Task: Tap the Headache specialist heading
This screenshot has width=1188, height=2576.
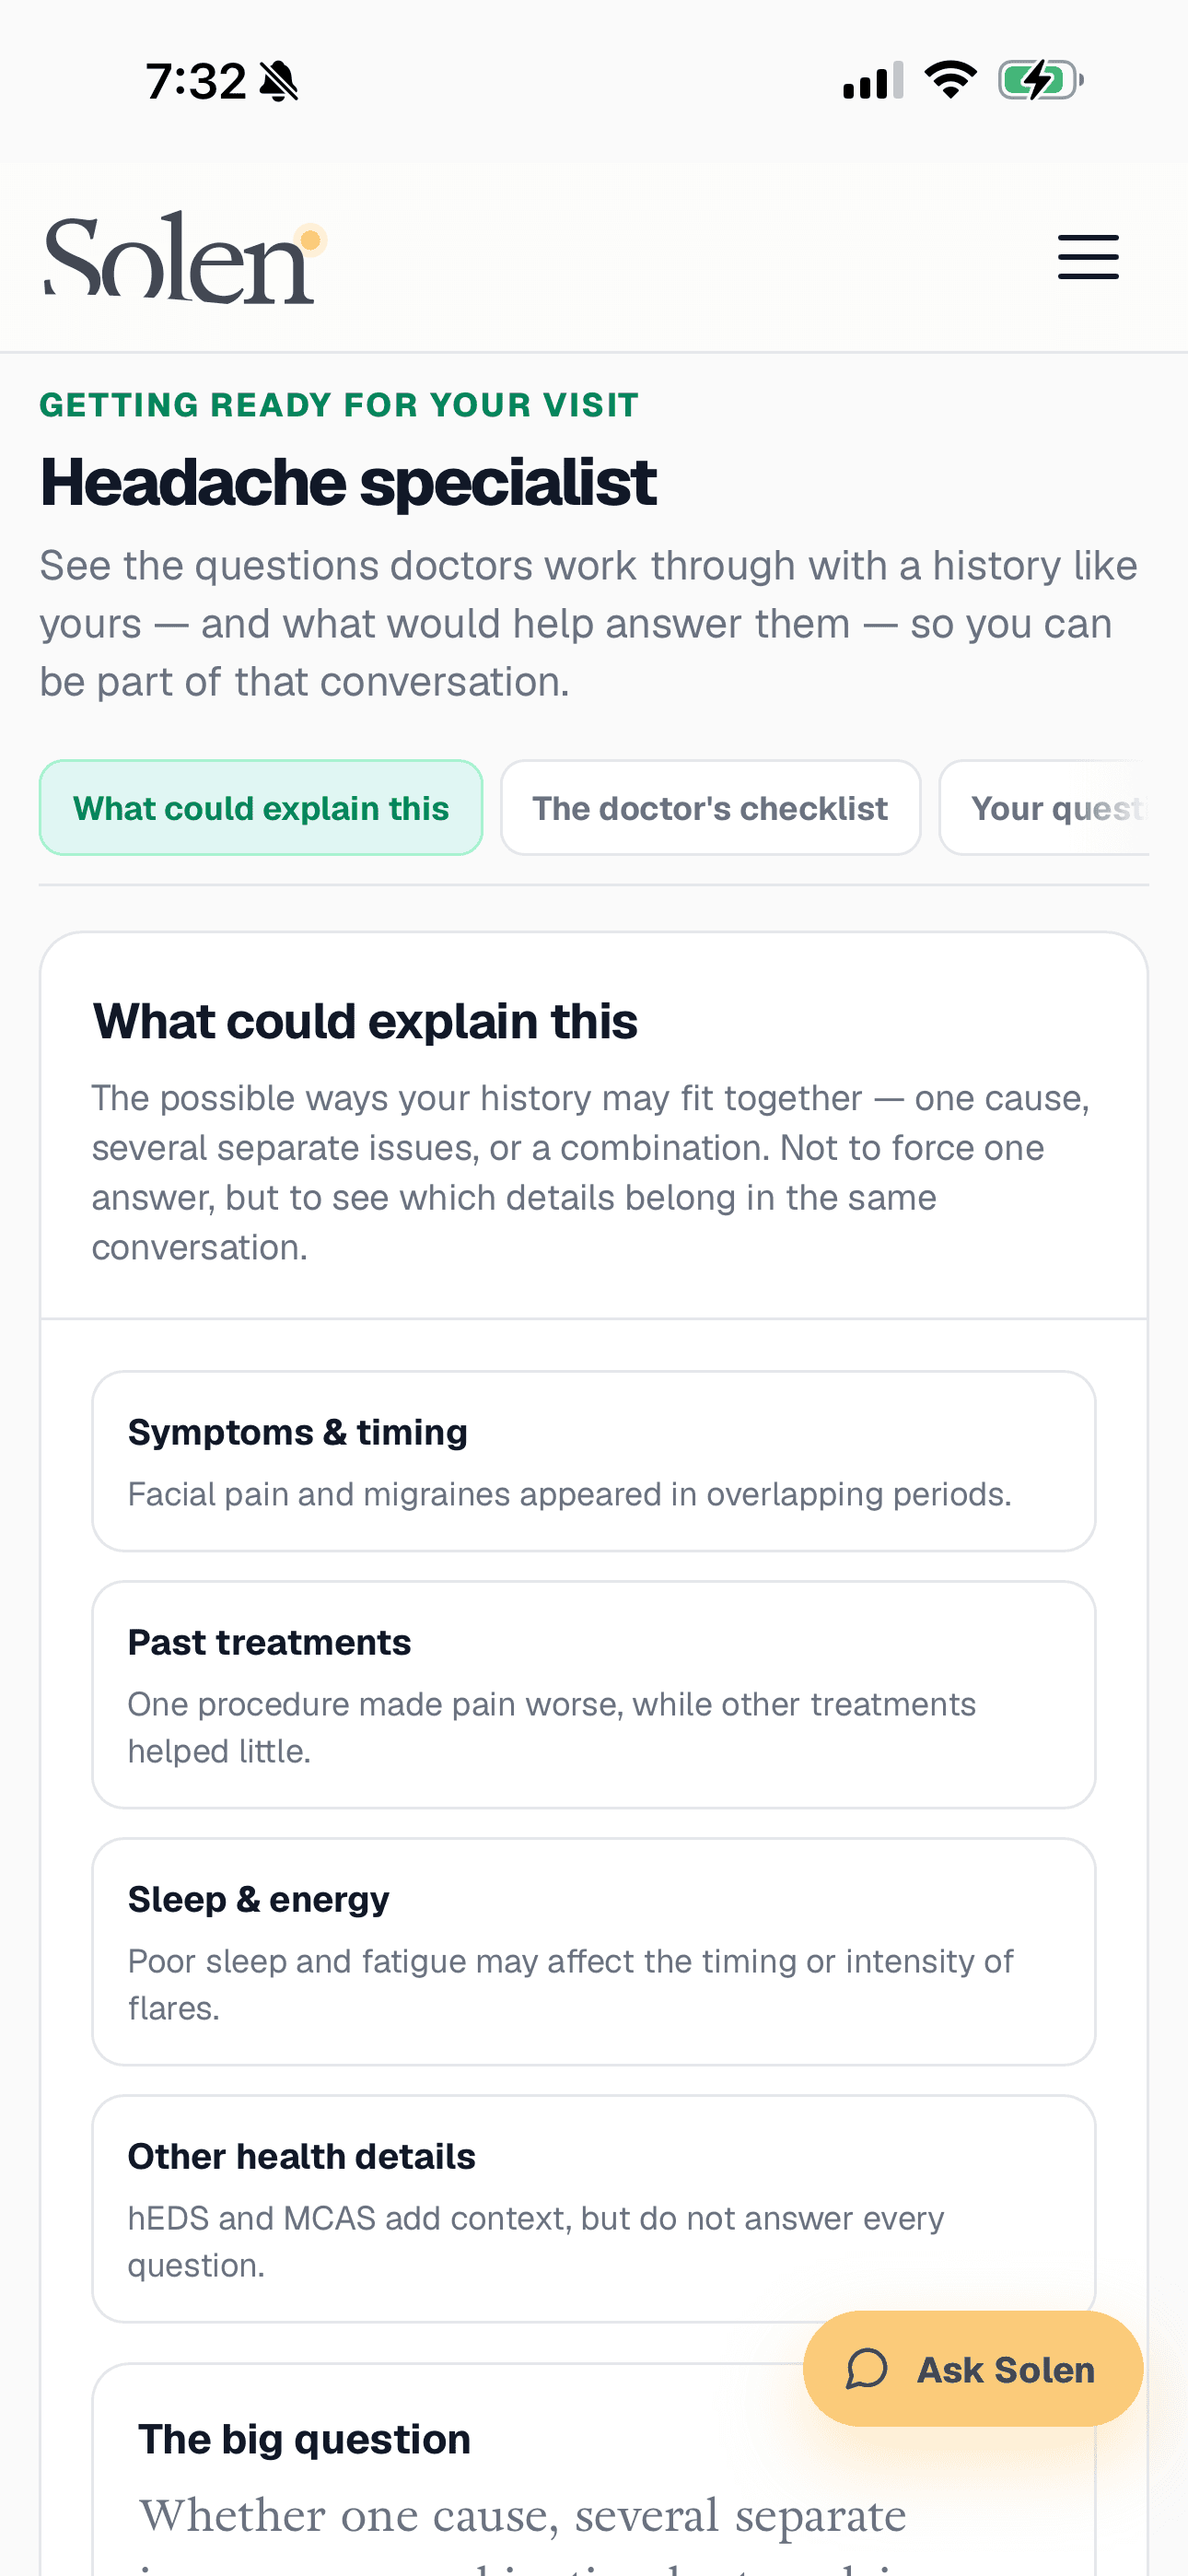Action: click(348, 482)
